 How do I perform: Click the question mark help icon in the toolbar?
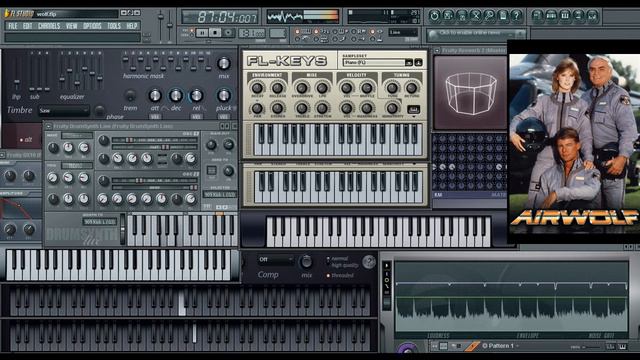(x=516, y=16)
